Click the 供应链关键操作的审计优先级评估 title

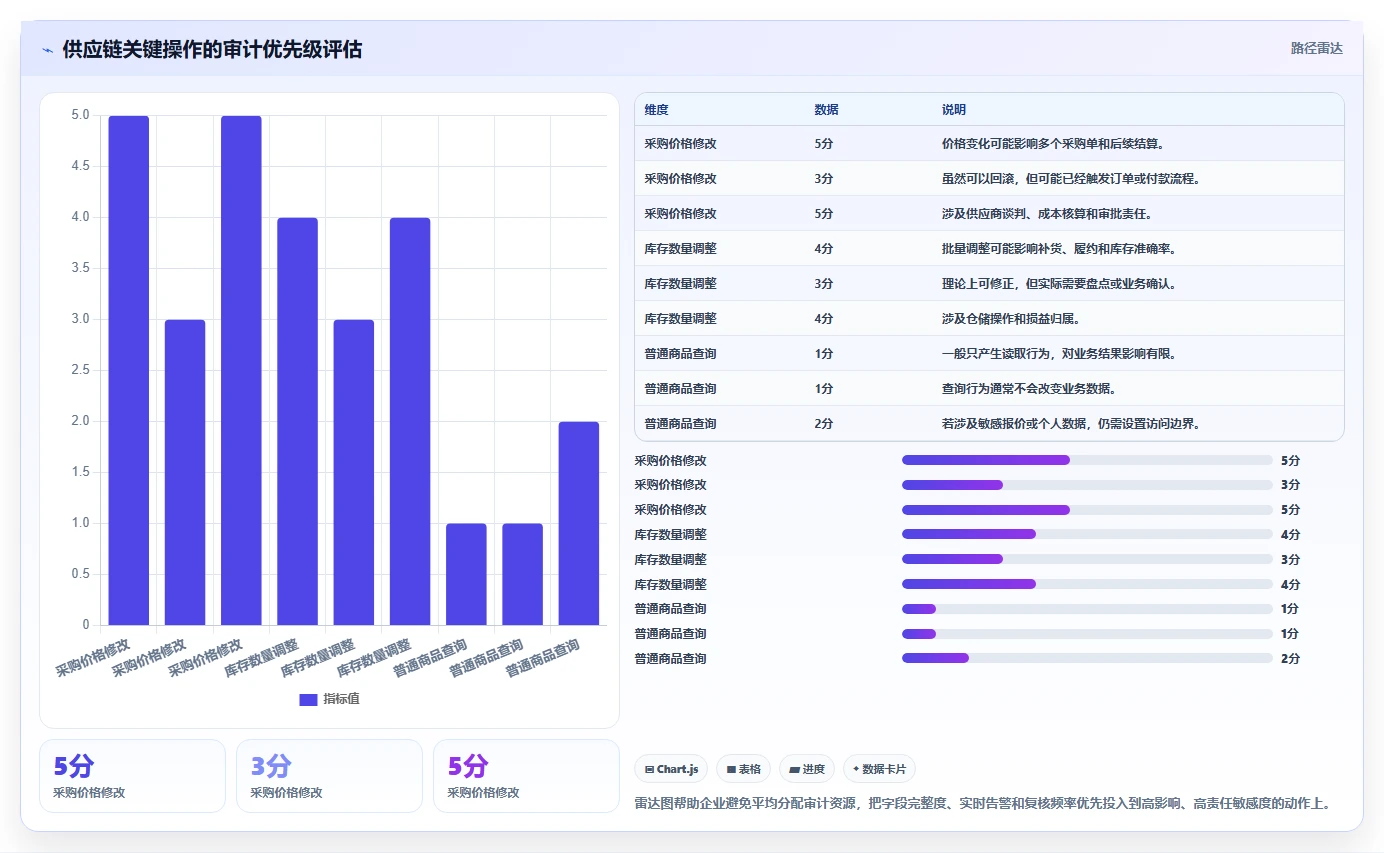coord(212,49)
